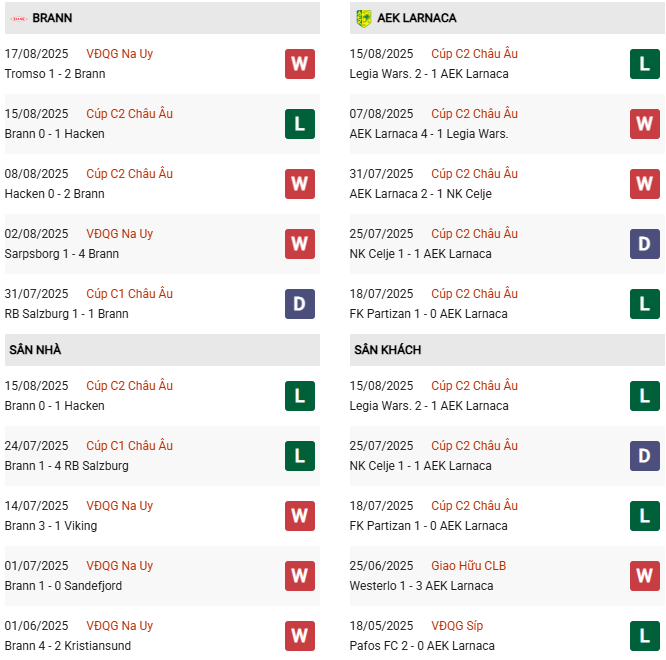
Task: Open Cúp C1 Châu Âu link on 31/07/2025
Action: 129,294
